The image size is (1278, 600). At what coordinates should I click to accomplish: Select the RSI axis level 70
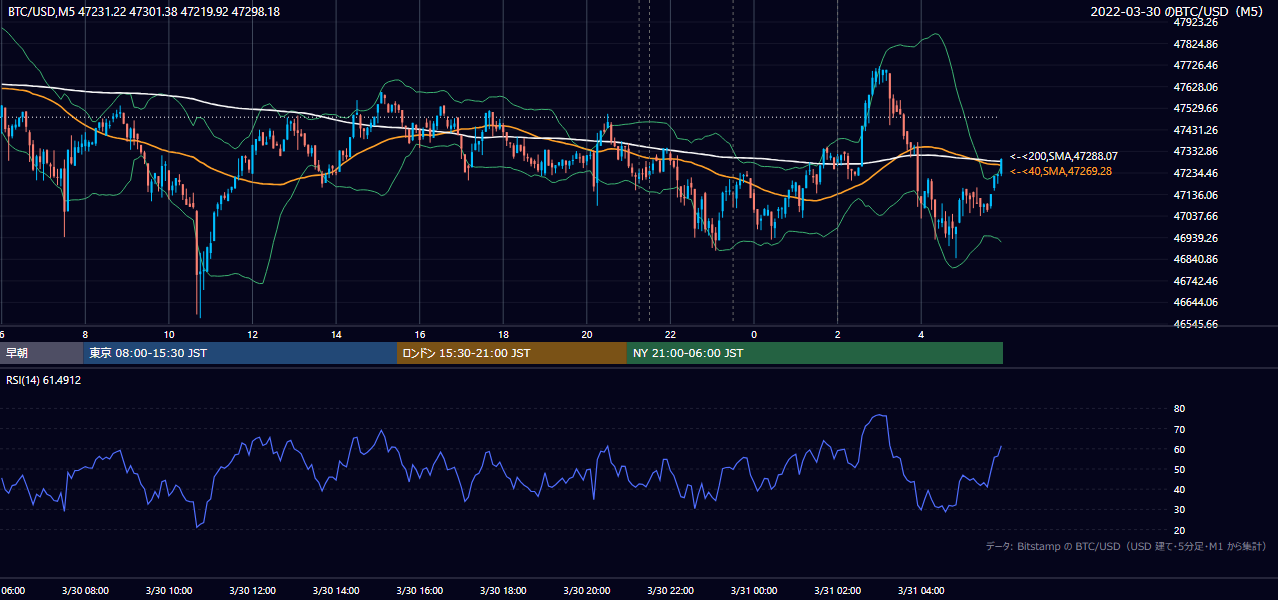tap(1179, 429)
